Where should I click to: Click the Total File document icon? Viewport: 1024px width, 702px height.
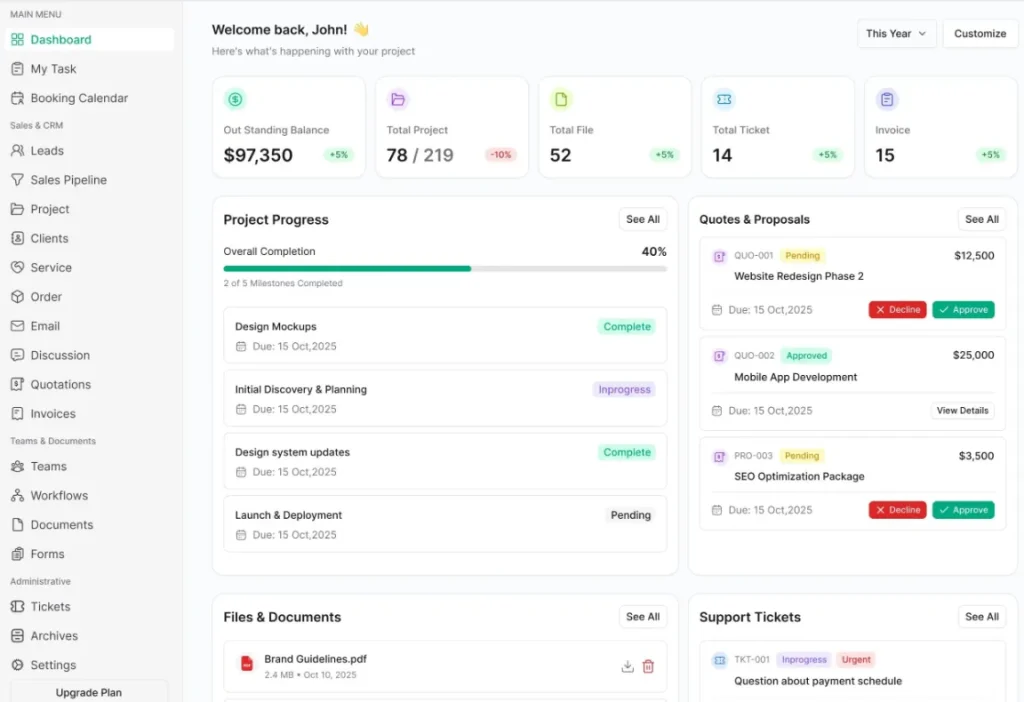(x=561, y=99)
